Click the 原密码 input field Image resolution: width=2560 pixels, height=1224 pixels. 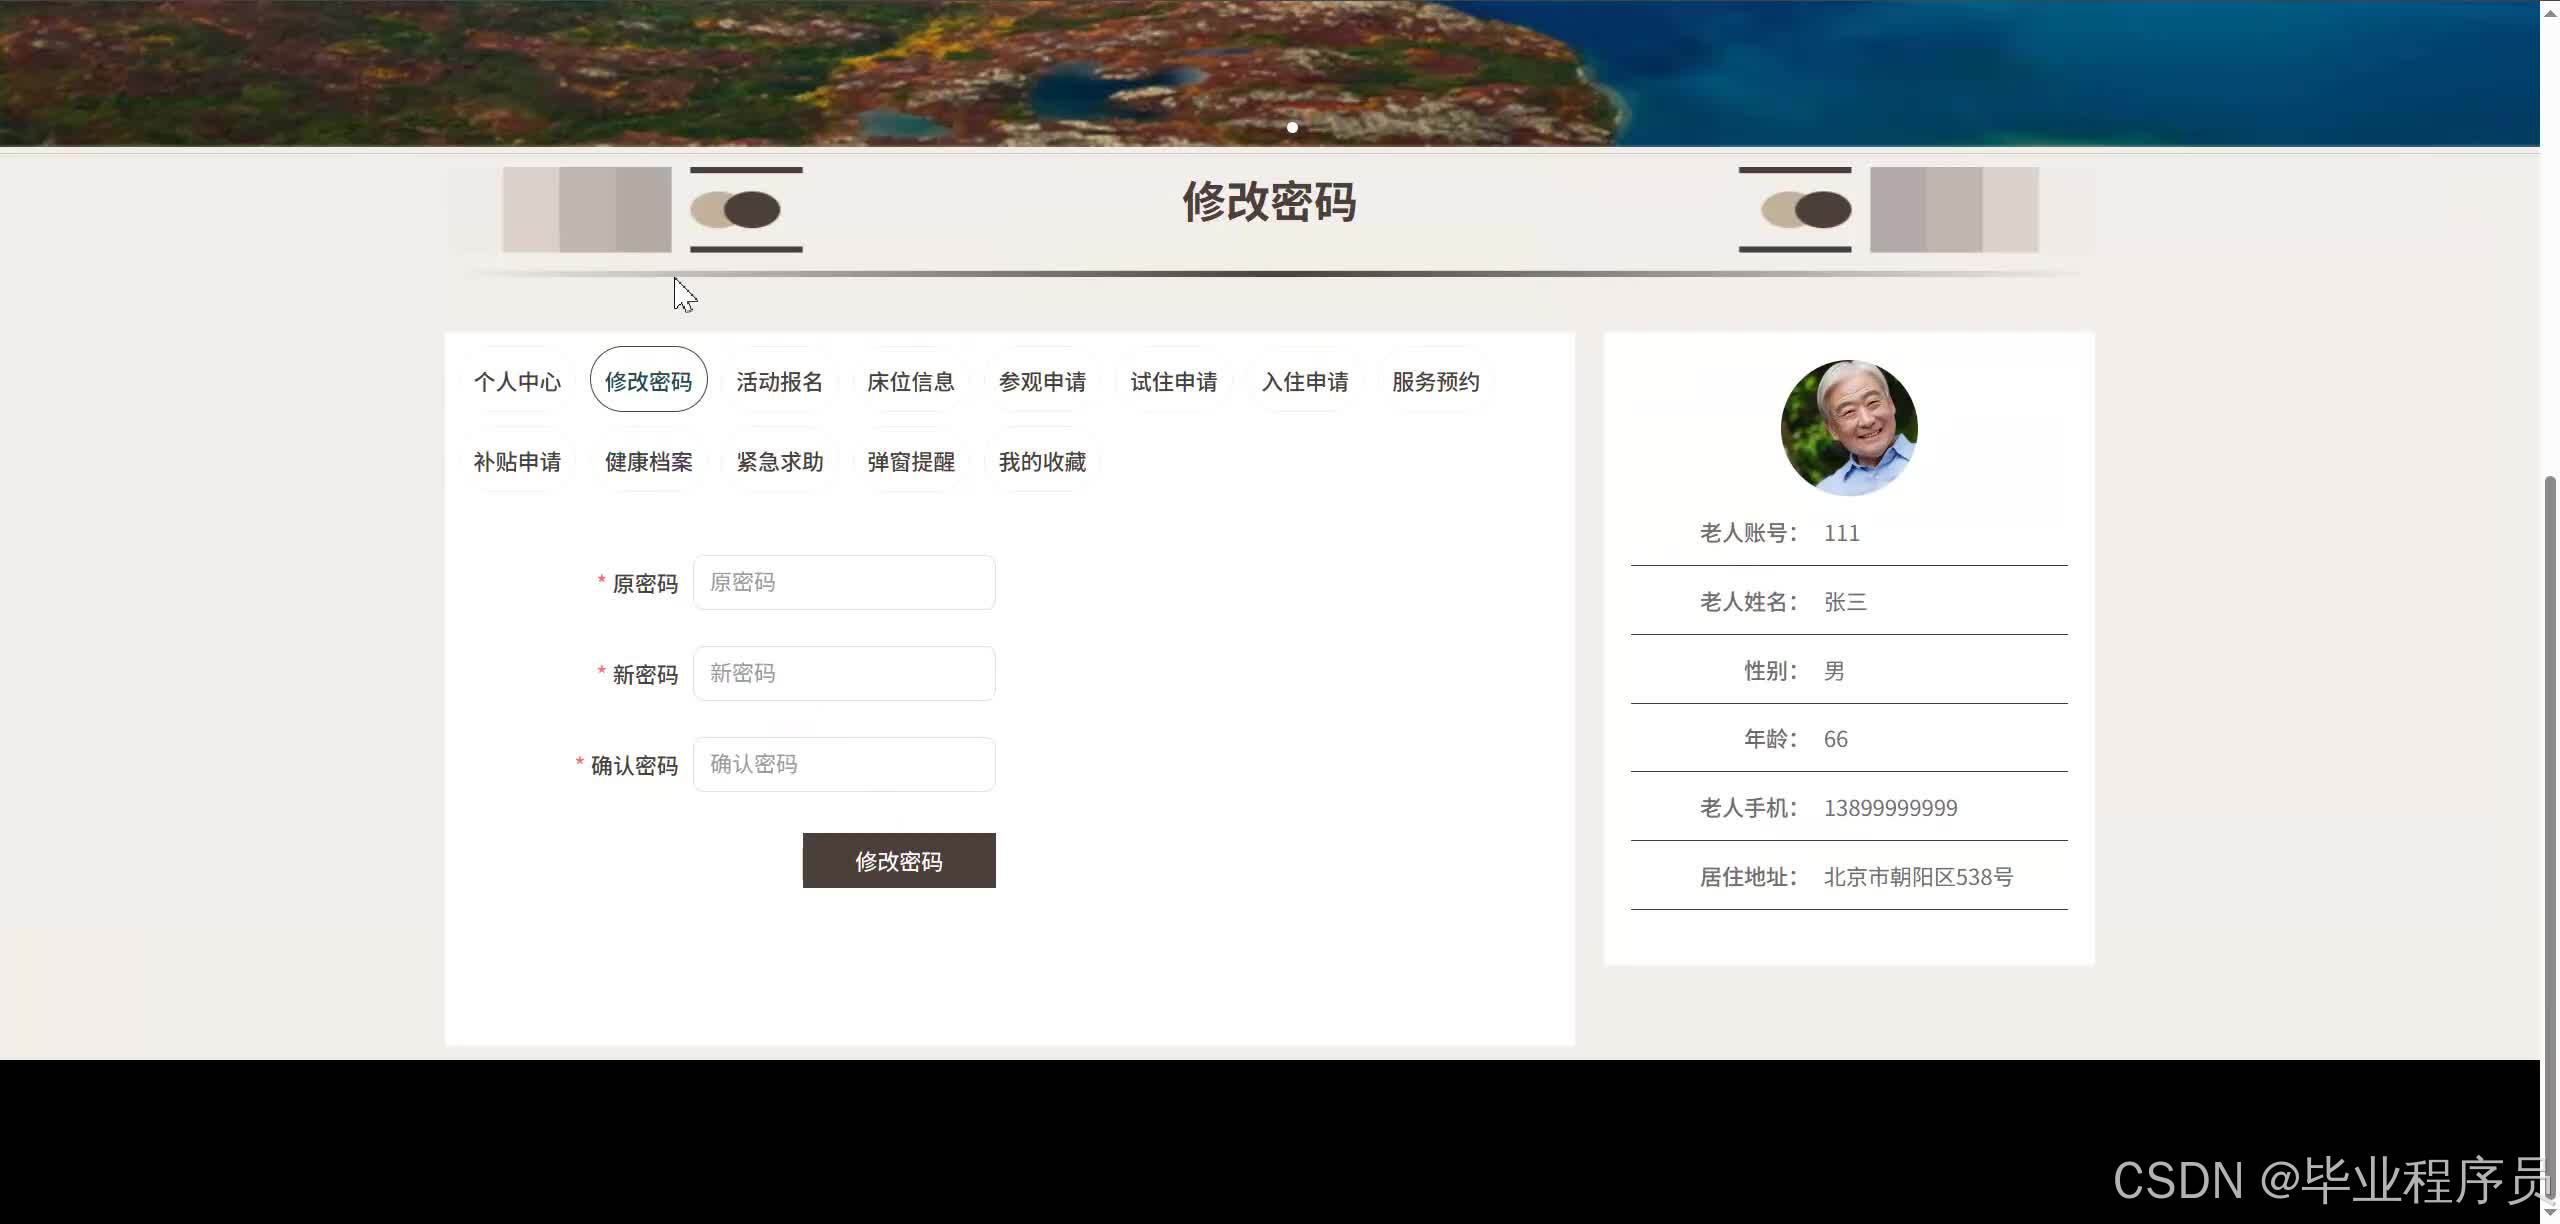pos(843,582)
